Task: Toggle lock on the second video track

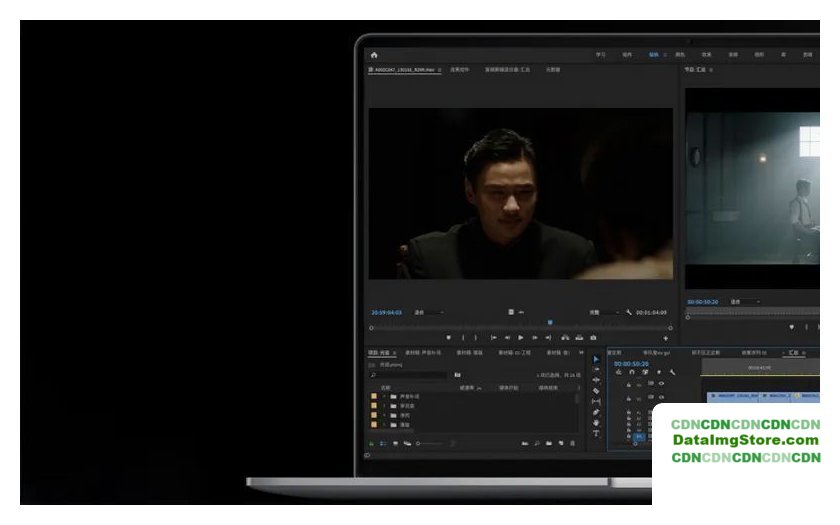Action: coord(628,399)
